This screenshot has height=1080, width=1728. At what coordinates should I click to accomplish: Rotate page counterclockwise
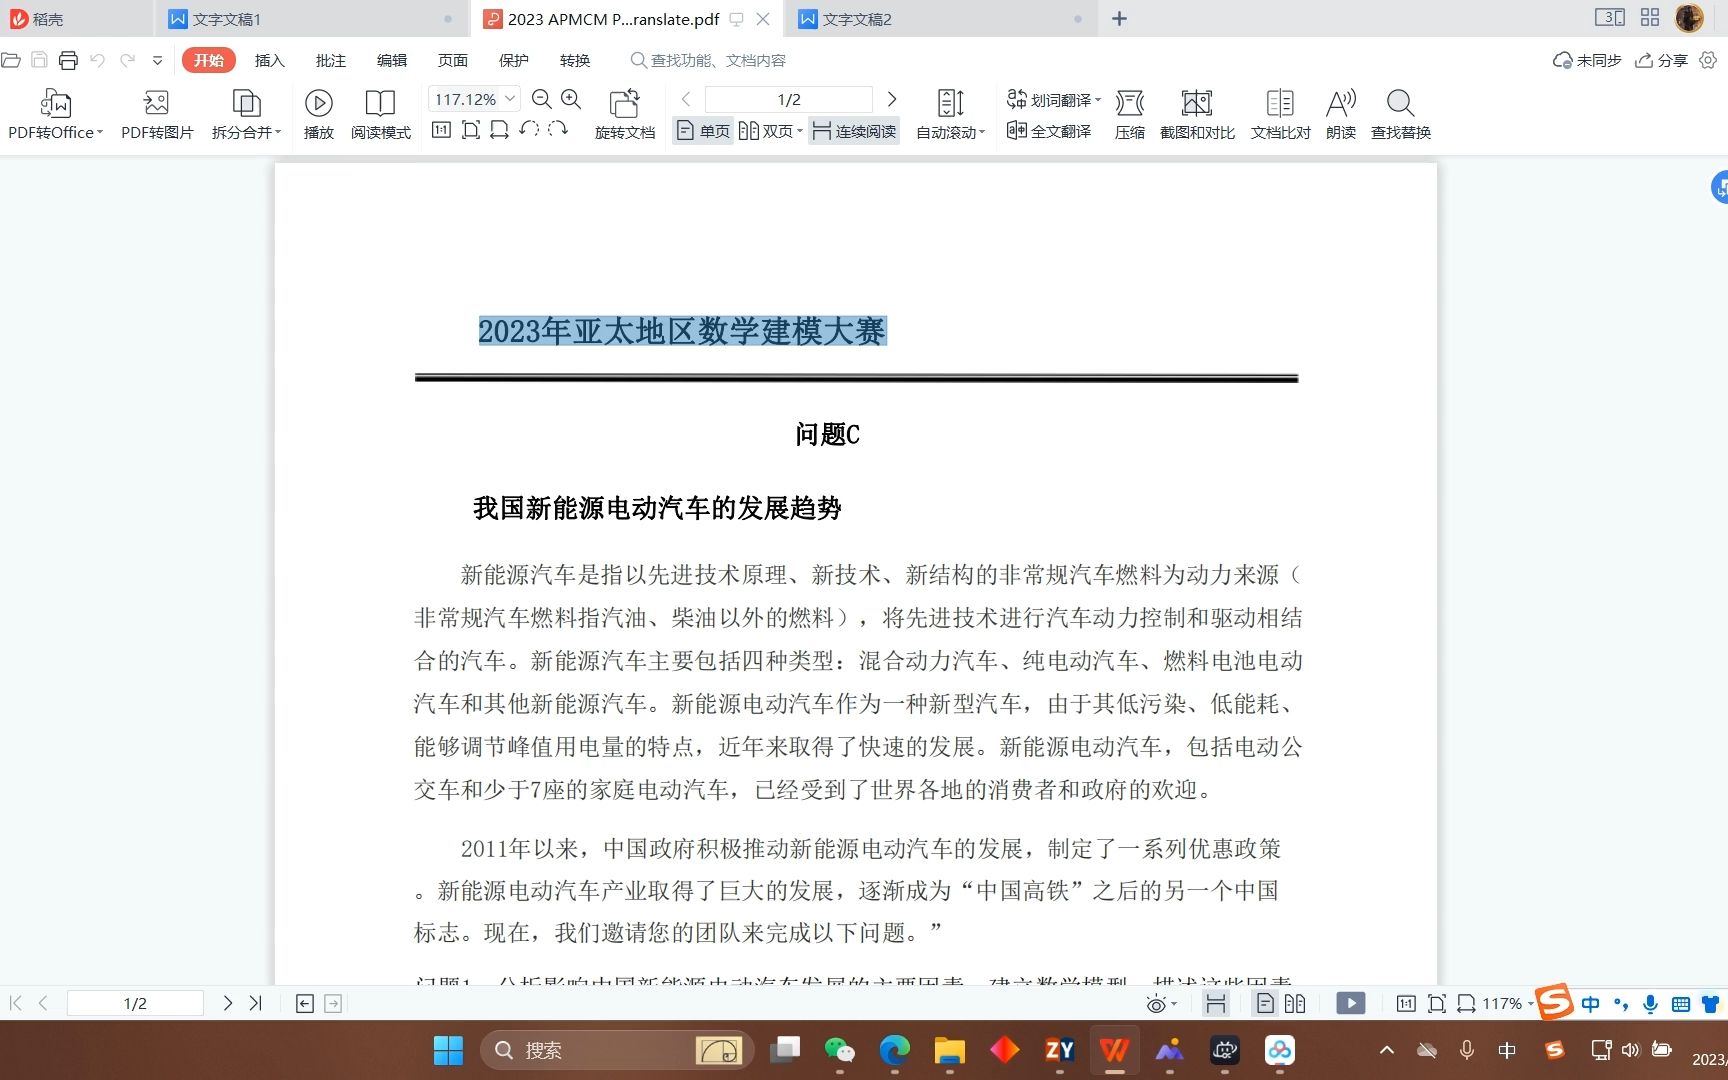coord(529,130)
